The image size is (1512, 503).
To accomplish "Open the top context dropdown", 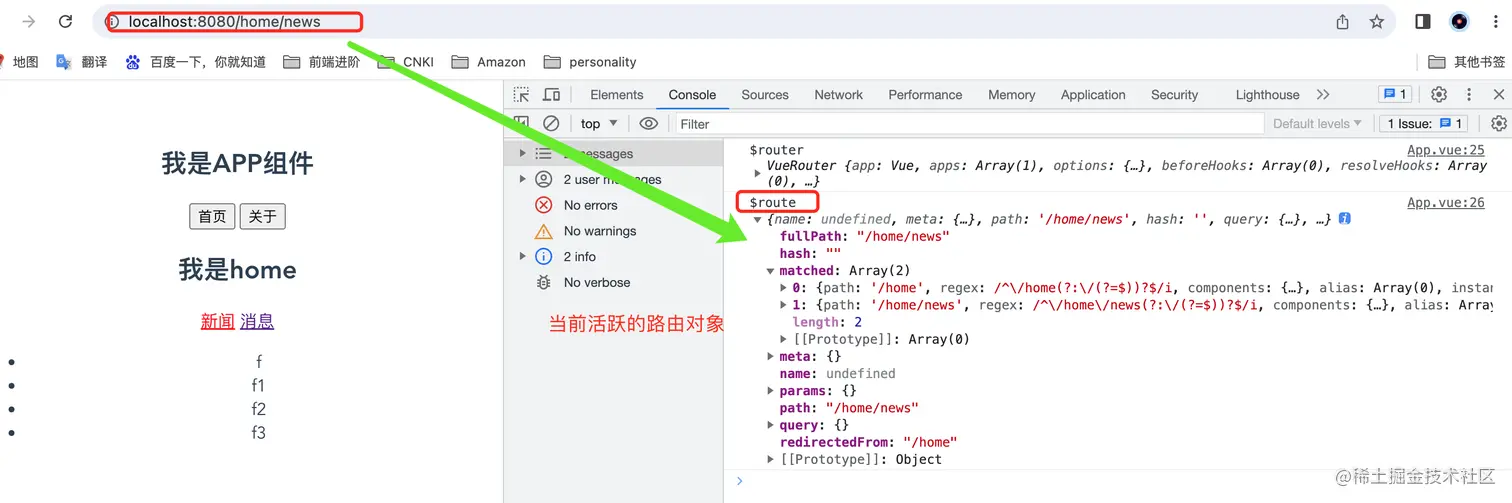I will coord(599,124).
